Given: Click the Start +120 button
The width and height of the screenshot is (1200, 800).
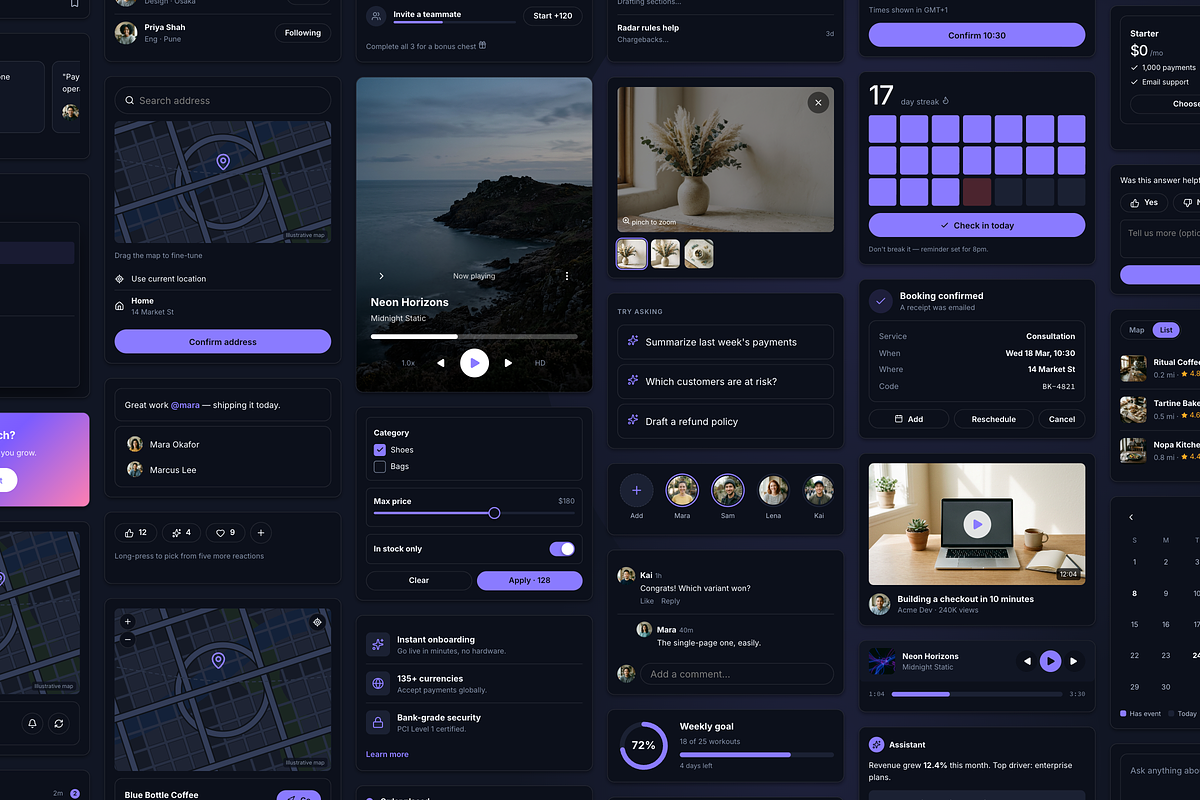Looking at the screenshot, I should (553, 16).
